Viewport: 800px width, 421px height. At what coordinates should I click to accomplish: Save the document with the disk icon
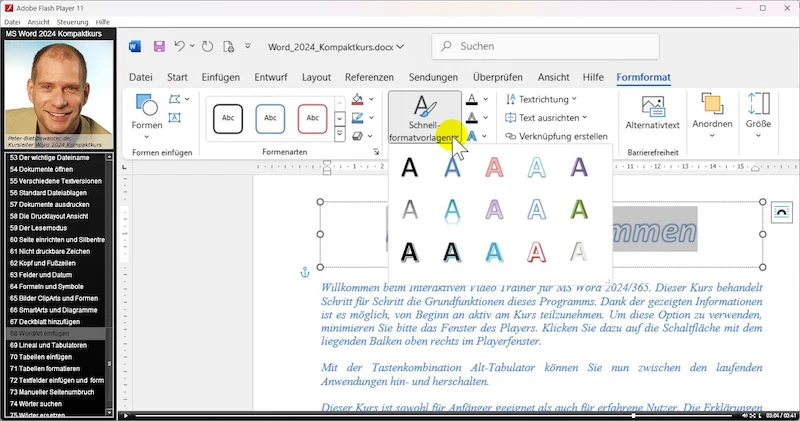coord(159,46)
